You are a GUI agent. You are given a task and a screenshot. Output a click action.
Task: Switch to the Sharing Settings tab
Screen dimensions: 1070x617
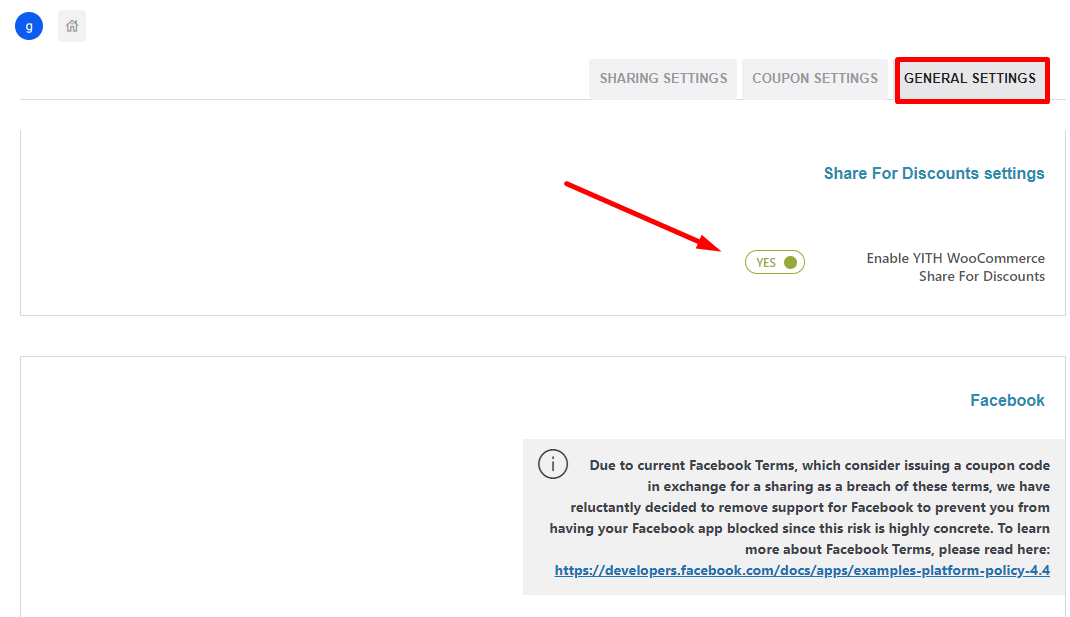point(663,78)
